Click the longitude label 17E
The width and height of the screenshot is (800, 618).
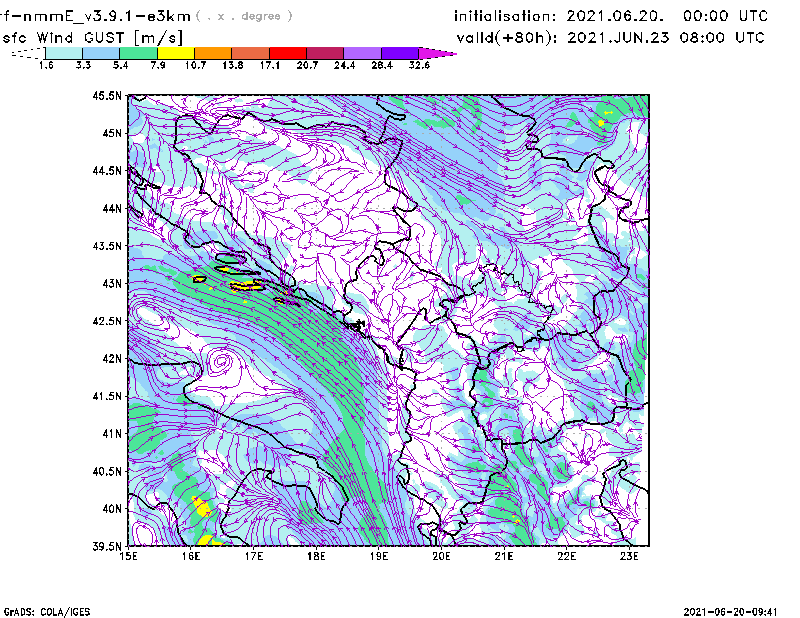254,556
